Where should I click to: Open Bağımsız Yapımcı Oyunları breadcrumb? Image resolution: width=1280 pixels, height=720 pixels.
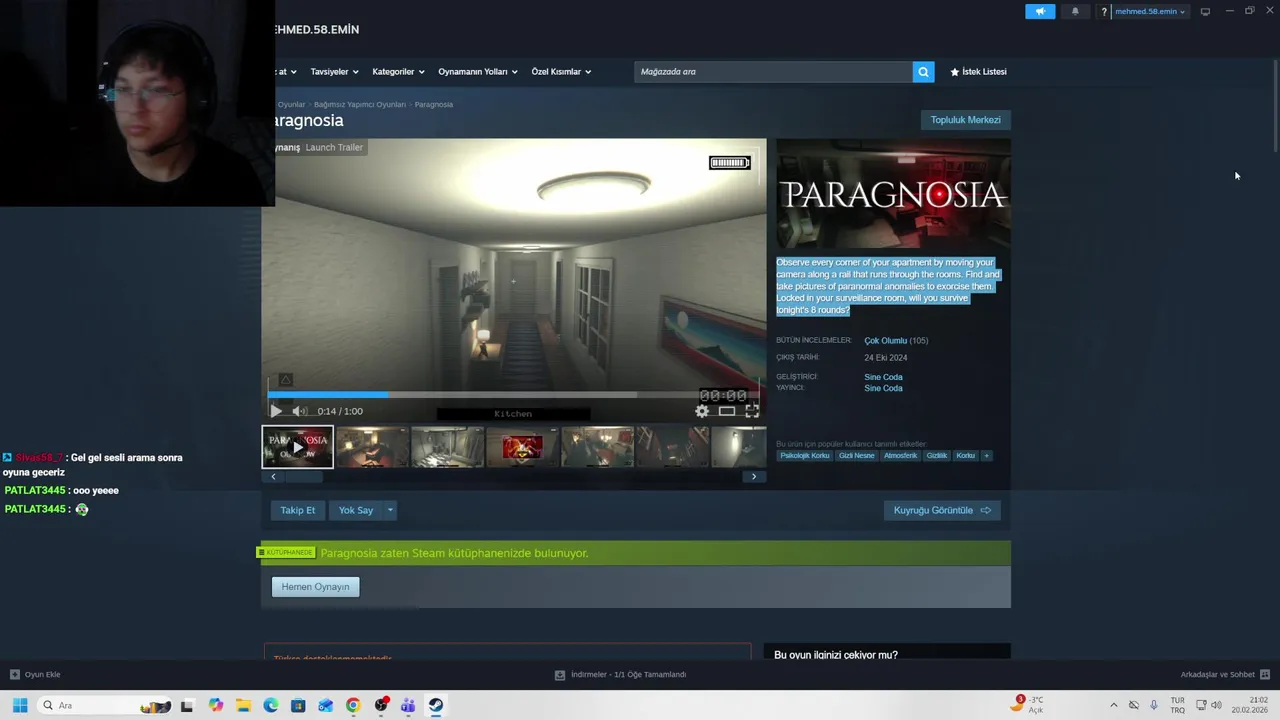click(360, 104)
